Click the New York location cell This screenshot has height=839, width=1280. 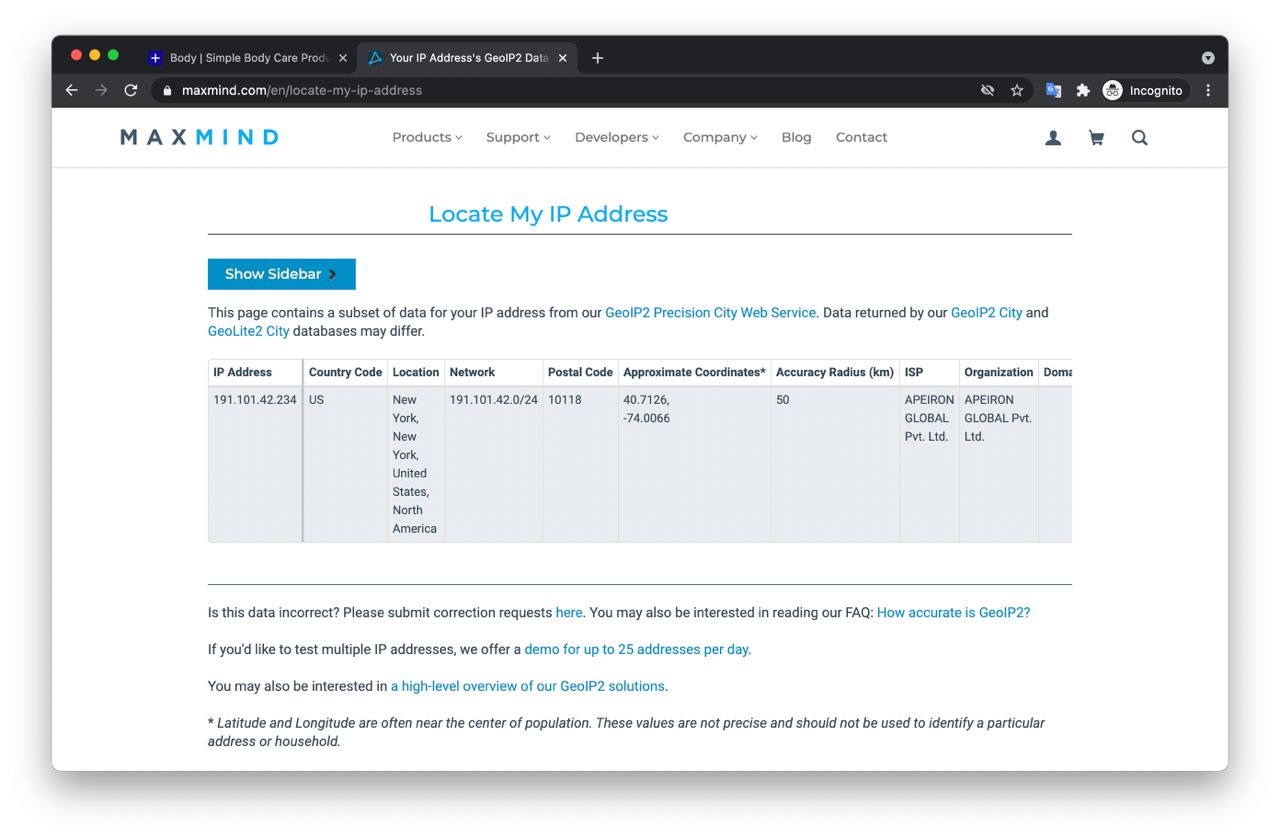[x=415, y=464]
